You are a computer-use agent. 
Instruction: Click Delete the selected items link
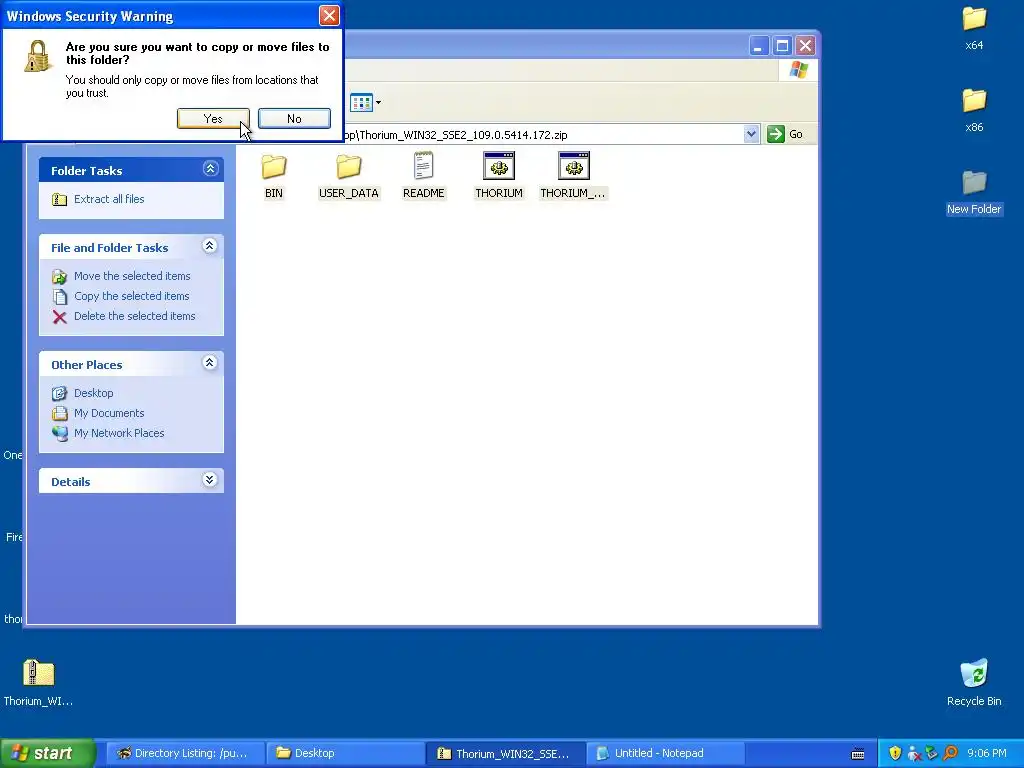[135, 316]
